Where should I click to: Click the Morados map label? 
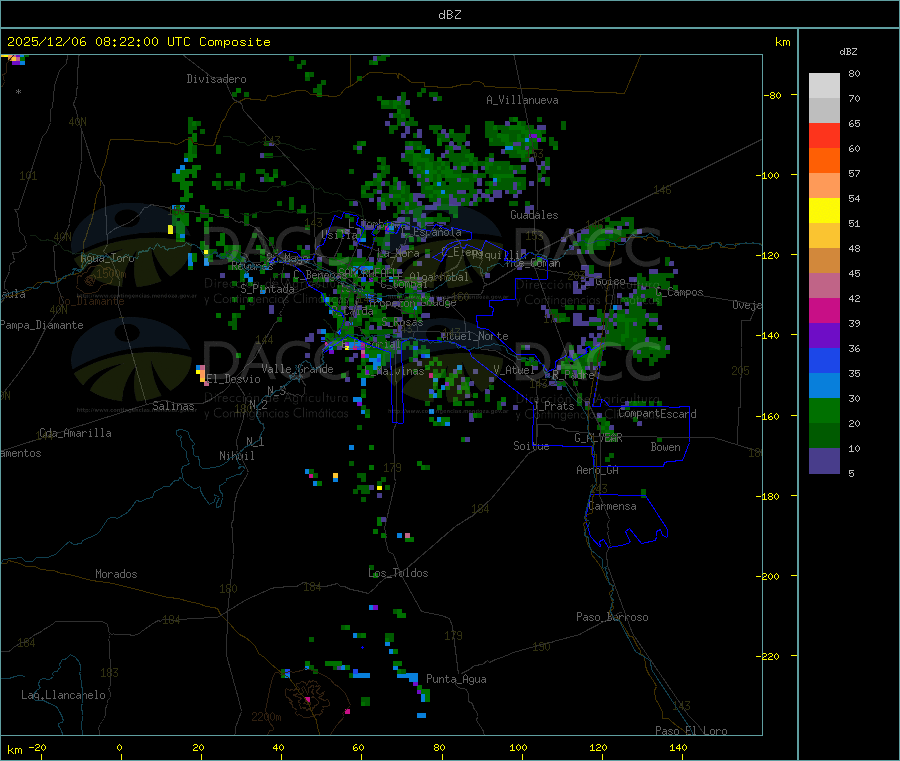click(x=116, y=574)
